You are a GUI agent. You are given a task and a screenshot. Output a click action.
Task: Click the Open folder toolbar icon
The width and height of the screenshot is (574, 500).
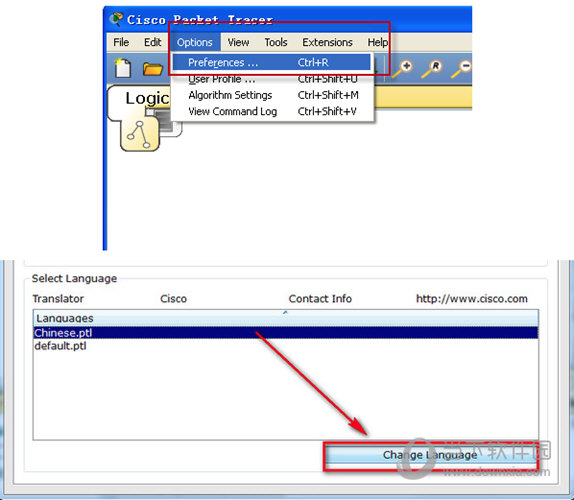coord(153,68)
